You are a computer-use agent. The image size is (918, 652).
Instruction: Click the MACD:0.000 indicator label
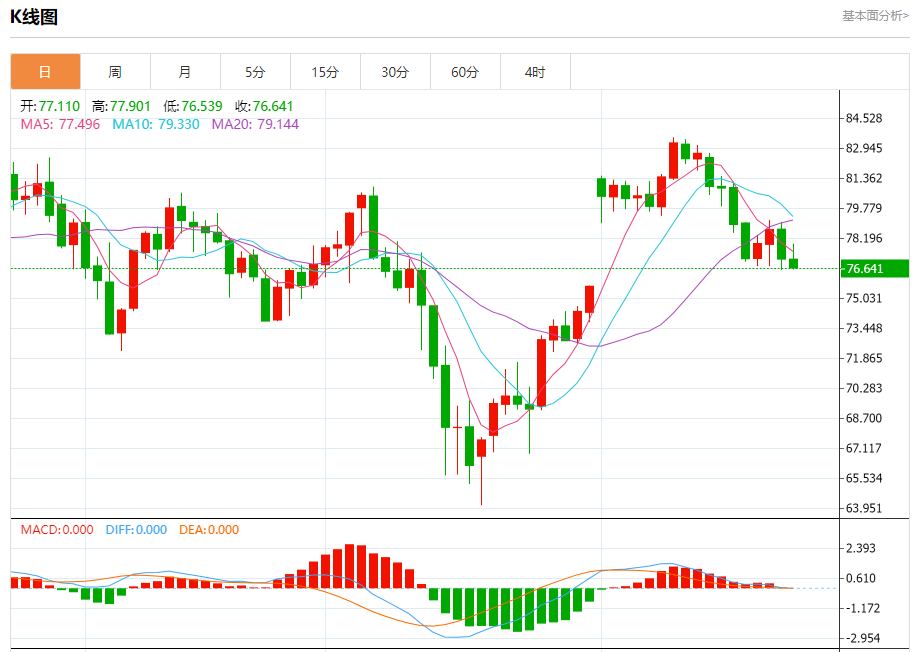[x=57, y=530]
